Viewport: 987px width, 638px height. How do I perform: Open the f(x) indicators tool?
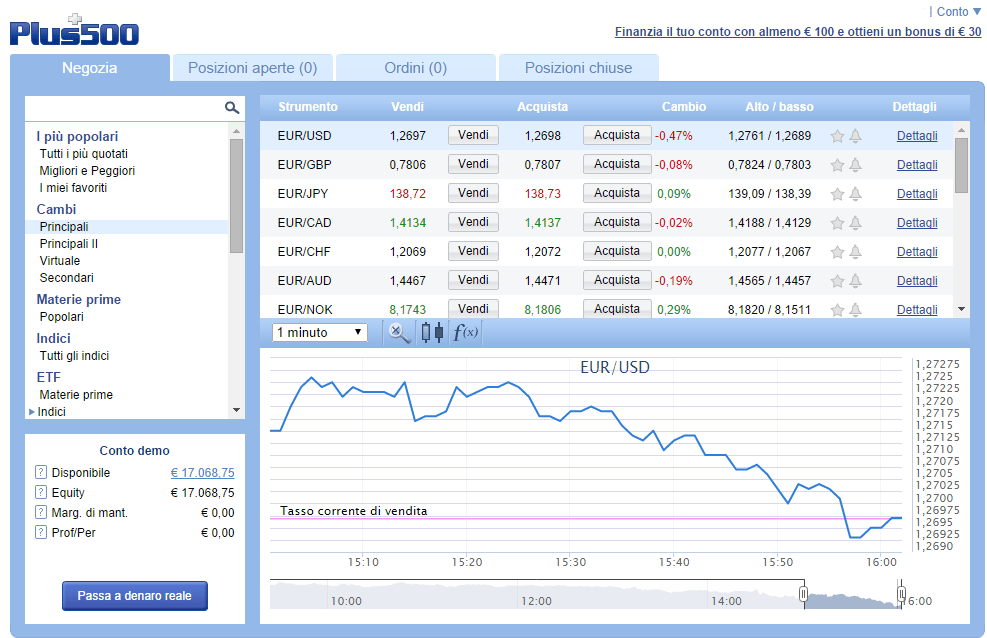coord(466,332)
